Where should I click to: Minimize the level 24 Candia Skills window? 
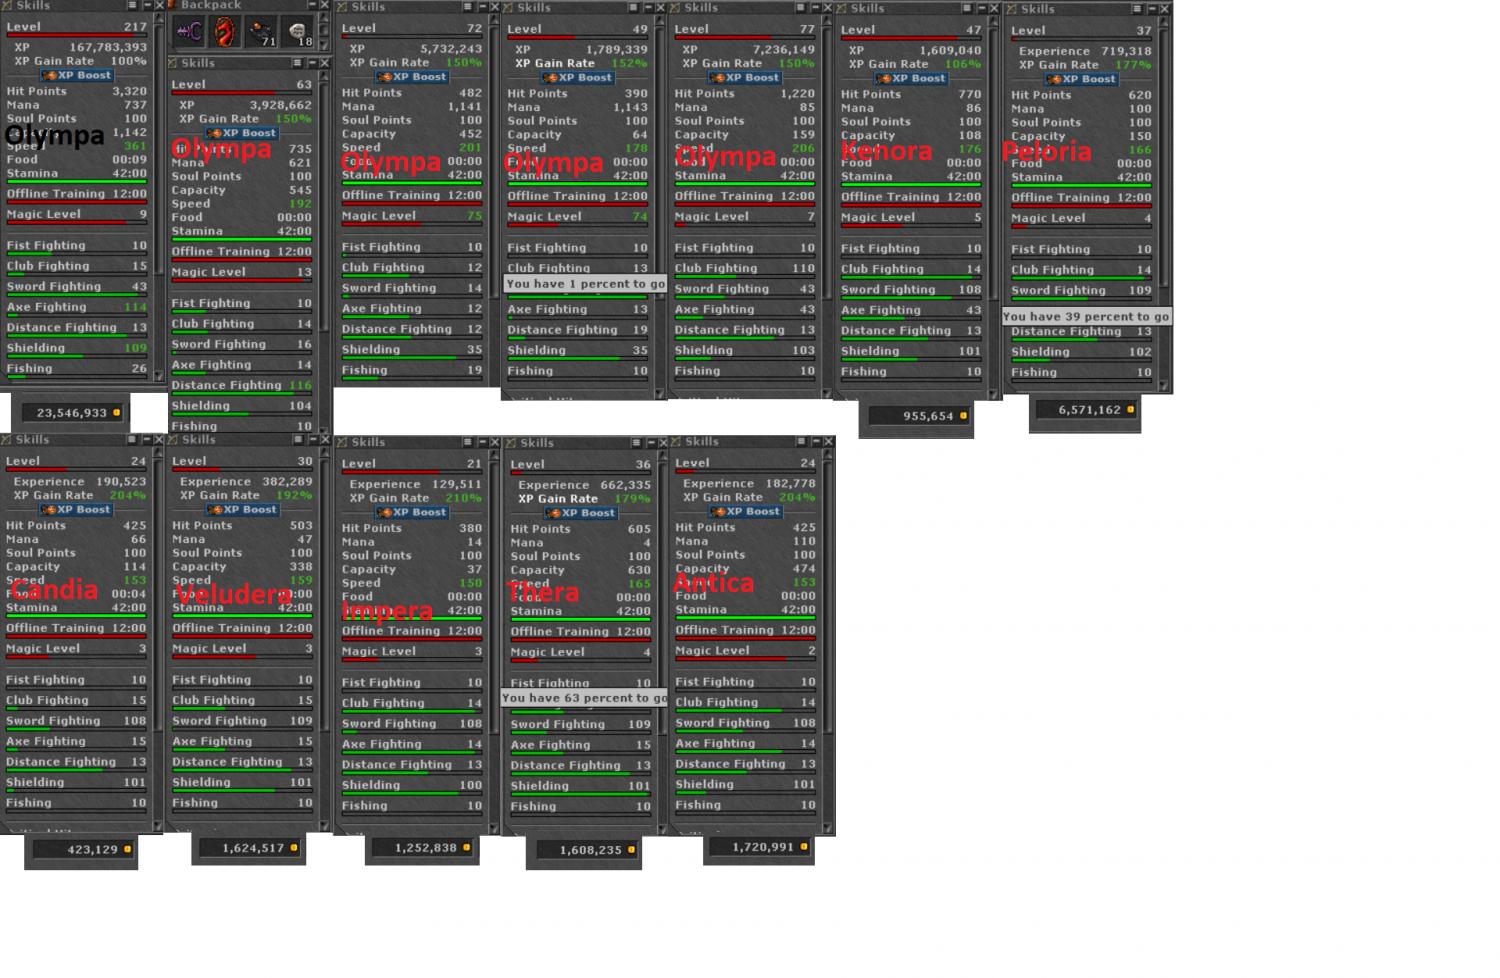coord(146,439)
